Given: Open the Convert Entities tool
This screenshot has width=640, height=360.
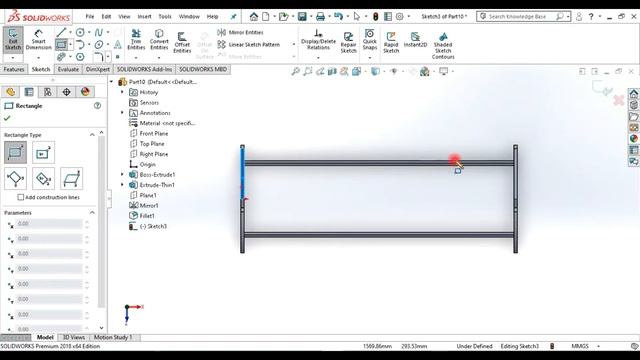Looking at the screenshot, I should coord(159,40).
